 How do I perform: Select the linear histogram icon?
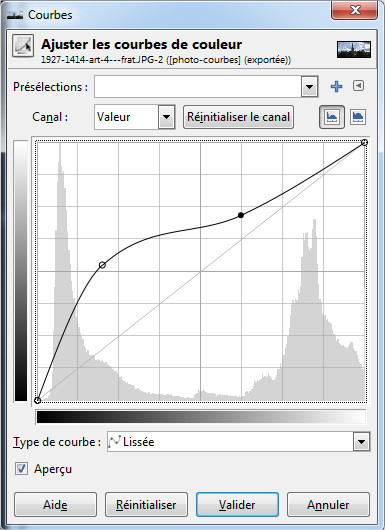click(x=332, y=117)
